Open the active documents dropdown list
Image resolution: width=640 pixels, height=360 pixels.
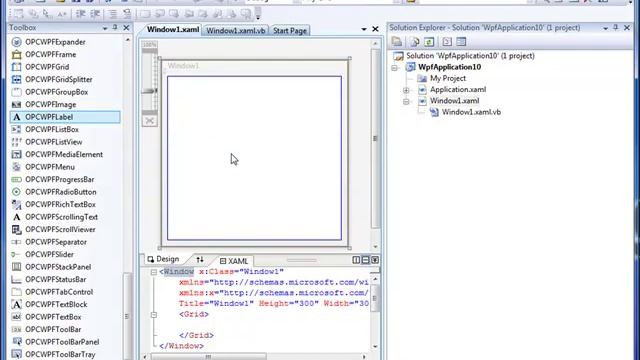[364, 29]
